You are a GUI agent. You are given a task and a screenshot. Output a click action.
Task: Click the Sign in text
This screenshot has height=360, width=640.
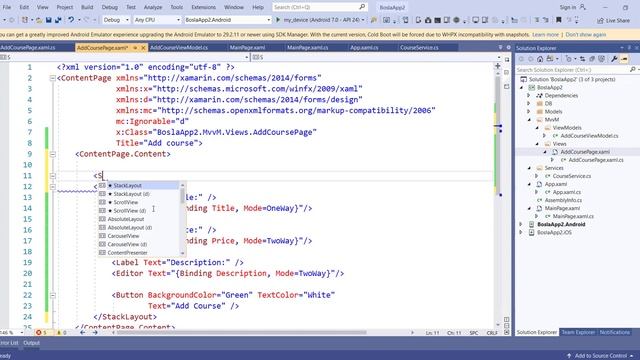point(568,7)
